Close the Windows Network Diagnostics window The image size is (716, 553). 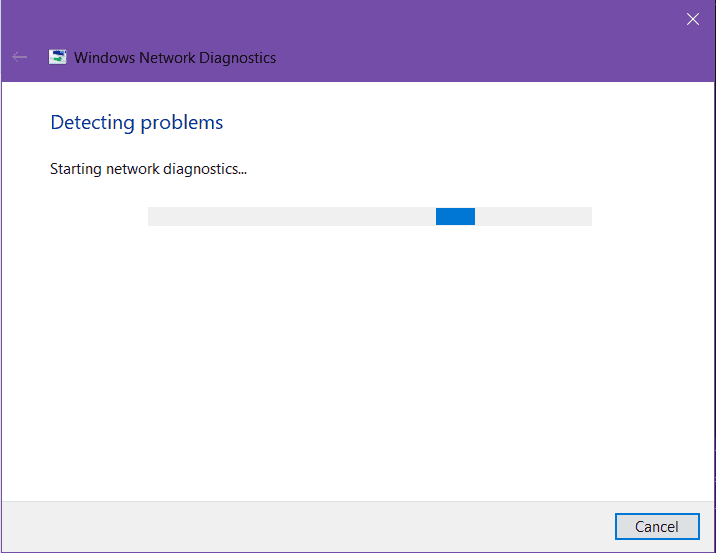click(693, 19)
